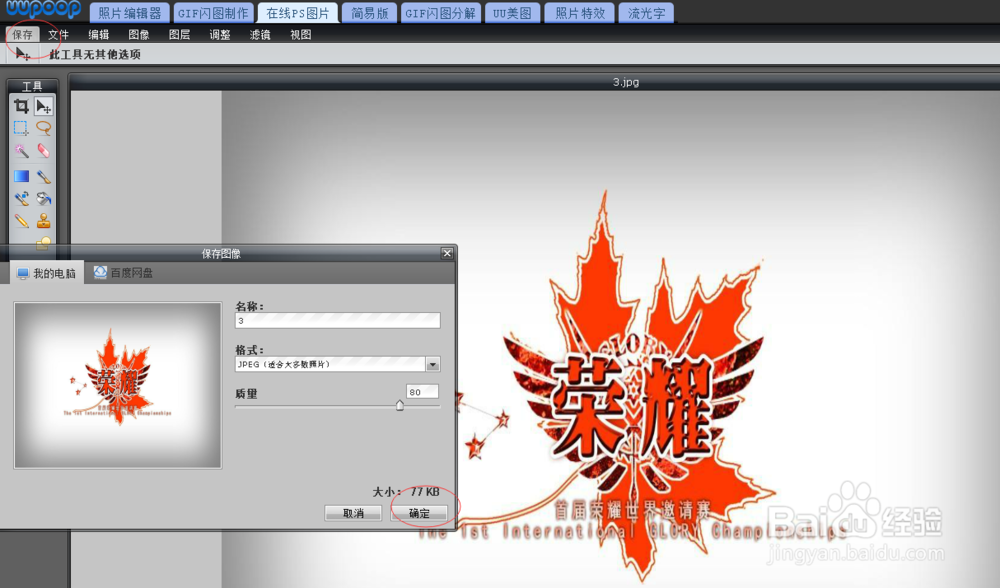Click the 工具 panel header
This screenshot has height=588, width=1000.
click(32, 86)
